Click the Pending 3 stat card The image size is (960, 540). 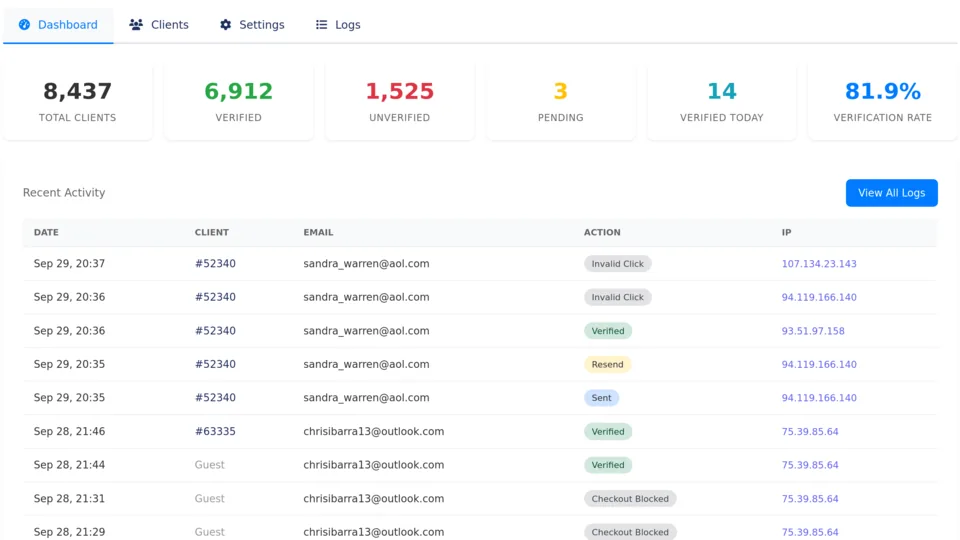click(x=560, y=101)
